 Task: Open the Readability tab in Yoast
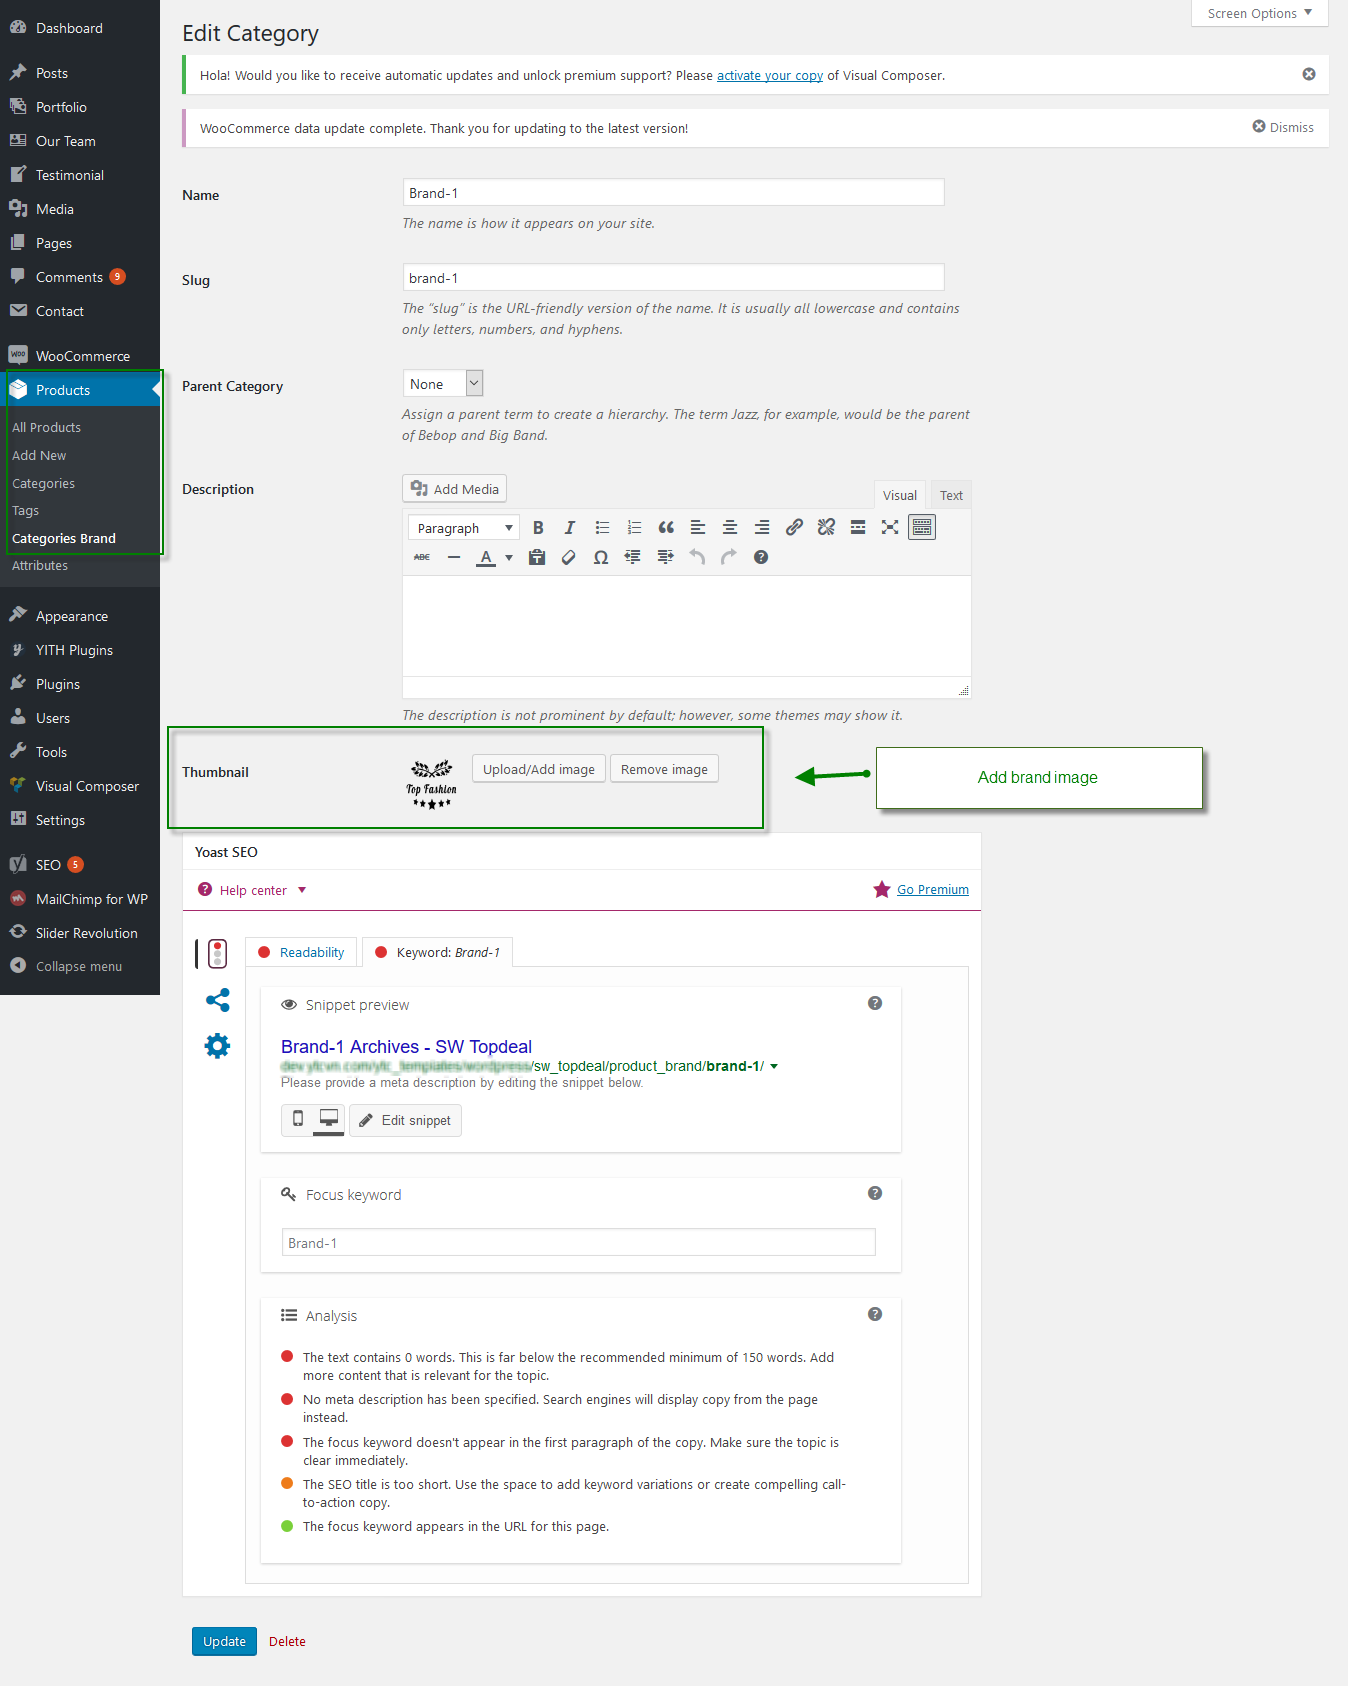[x=302, y=952]
